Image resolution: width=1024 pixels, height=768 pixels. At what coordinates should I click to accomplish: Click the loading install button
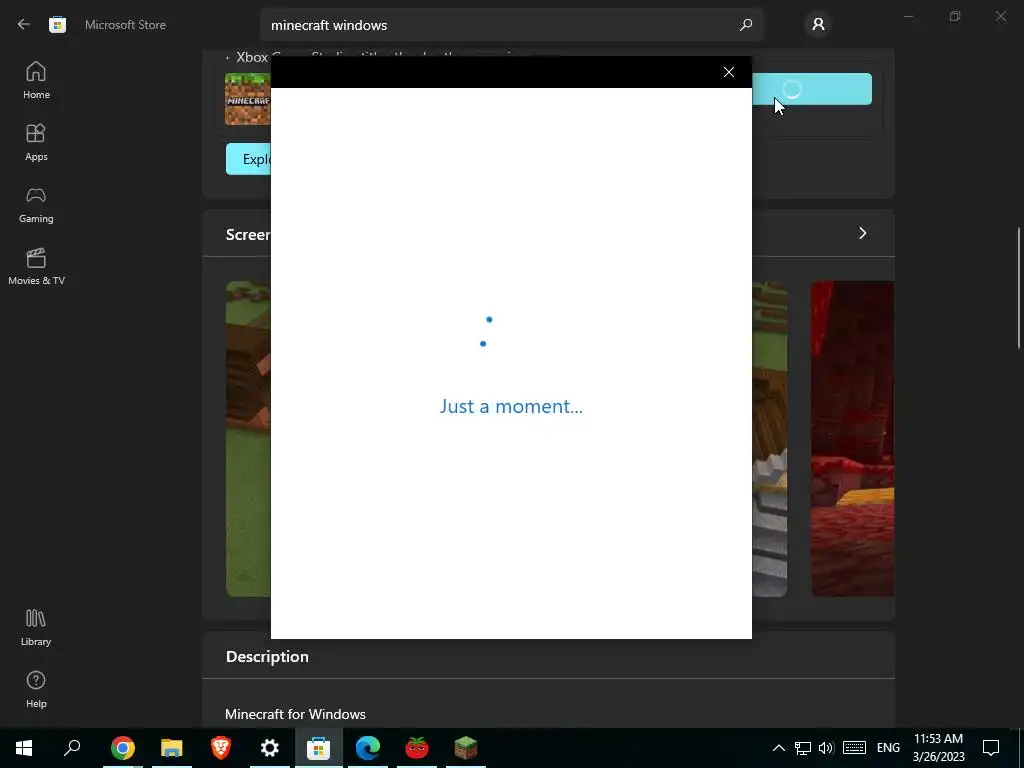click(812, 89)
